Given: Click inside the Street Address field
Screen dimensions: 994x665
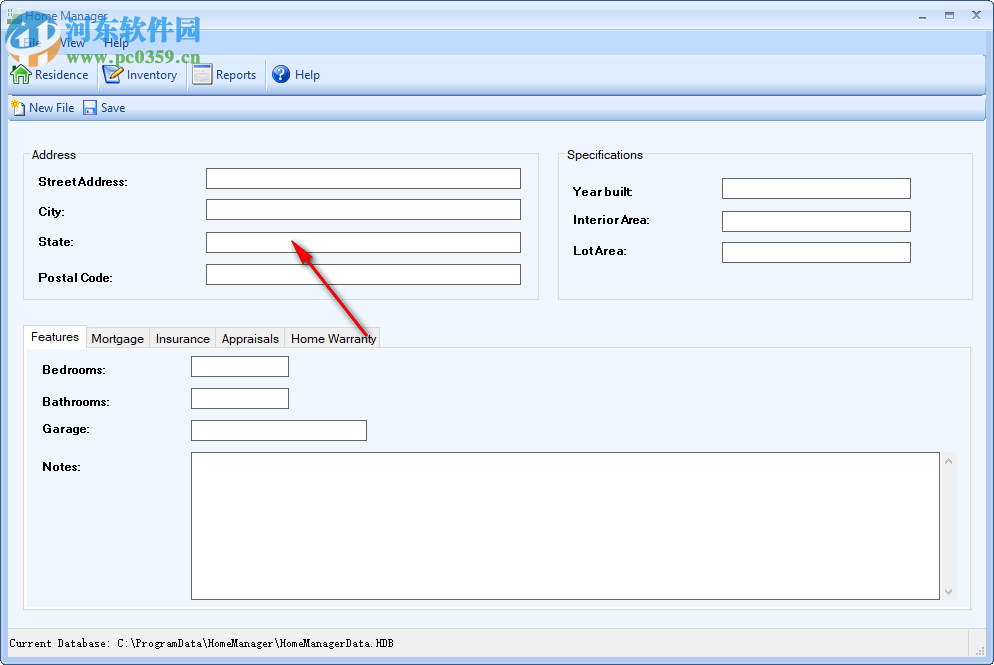Looking at the screenshot, I should (362, 178).
